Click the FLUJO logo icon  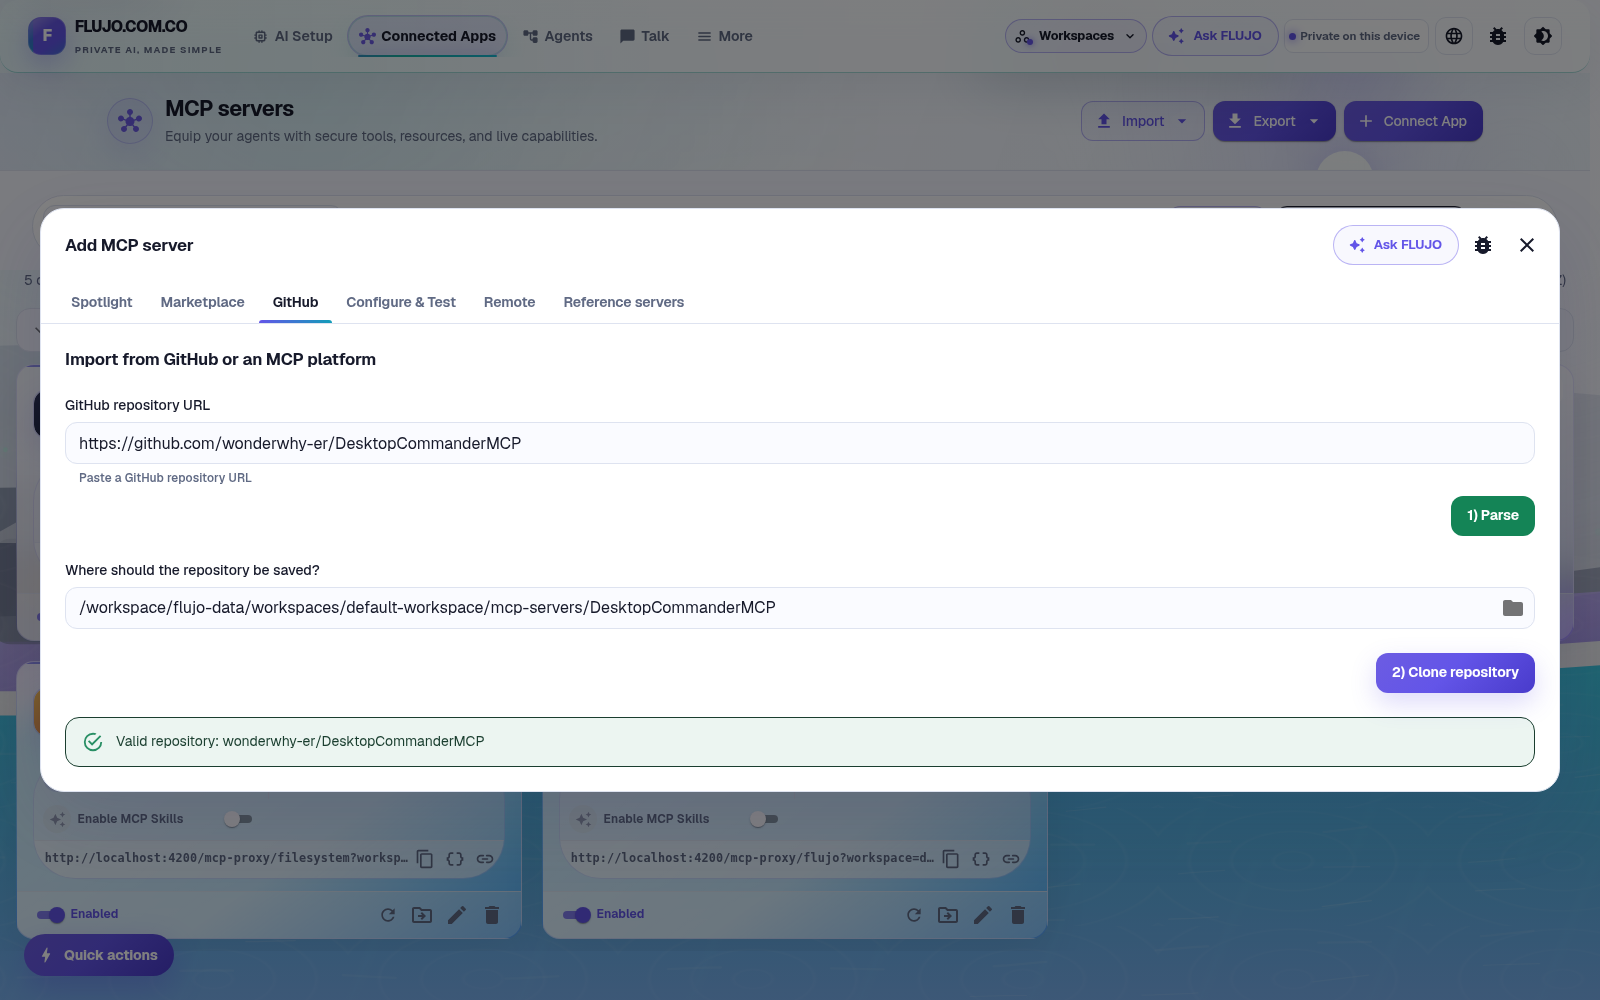tap(47, 36)
